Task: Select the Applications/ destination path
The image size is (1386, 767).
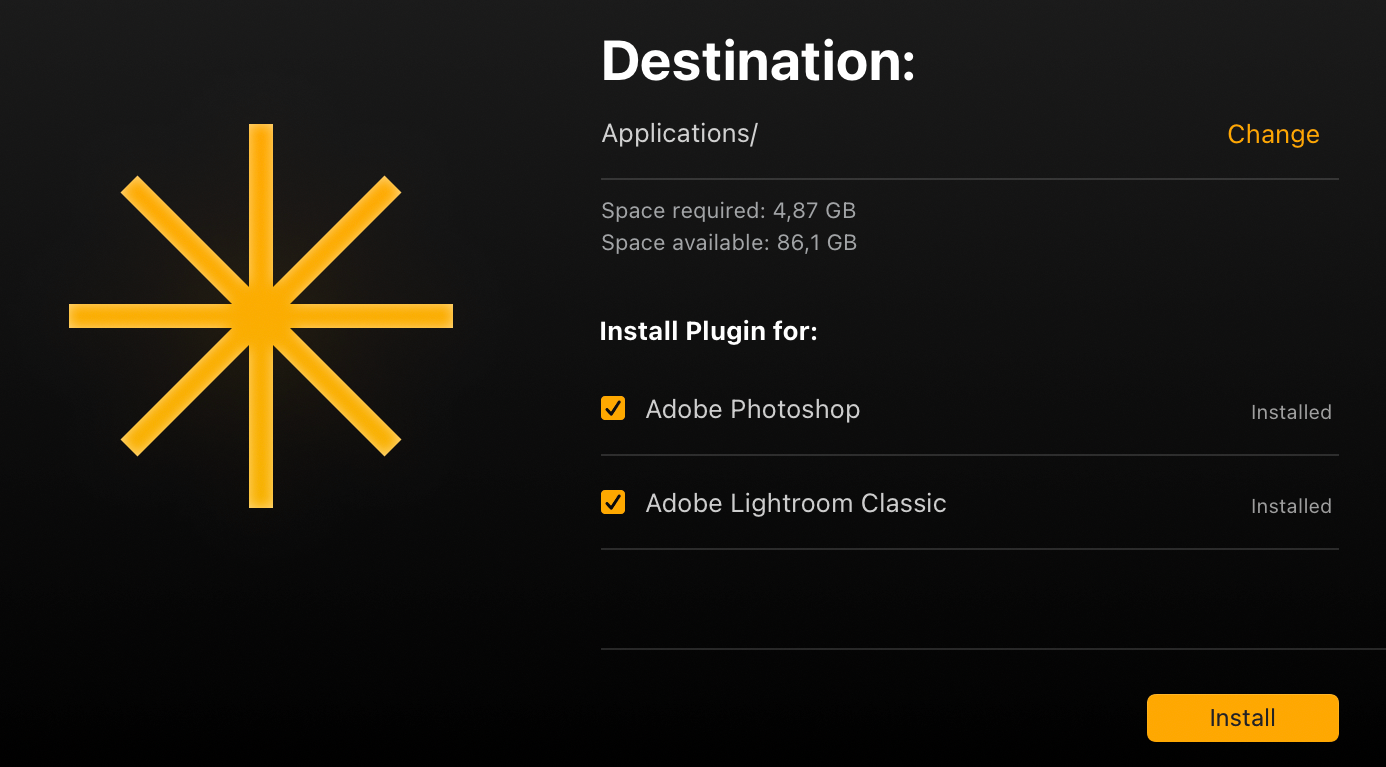Action: (x=678, y=133)
